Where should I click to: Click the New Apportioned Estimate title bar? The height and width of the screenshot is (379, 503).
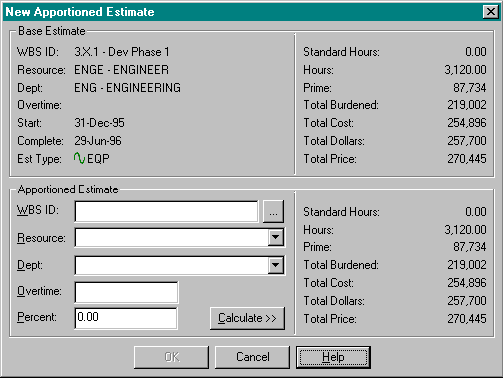[243, 12]
